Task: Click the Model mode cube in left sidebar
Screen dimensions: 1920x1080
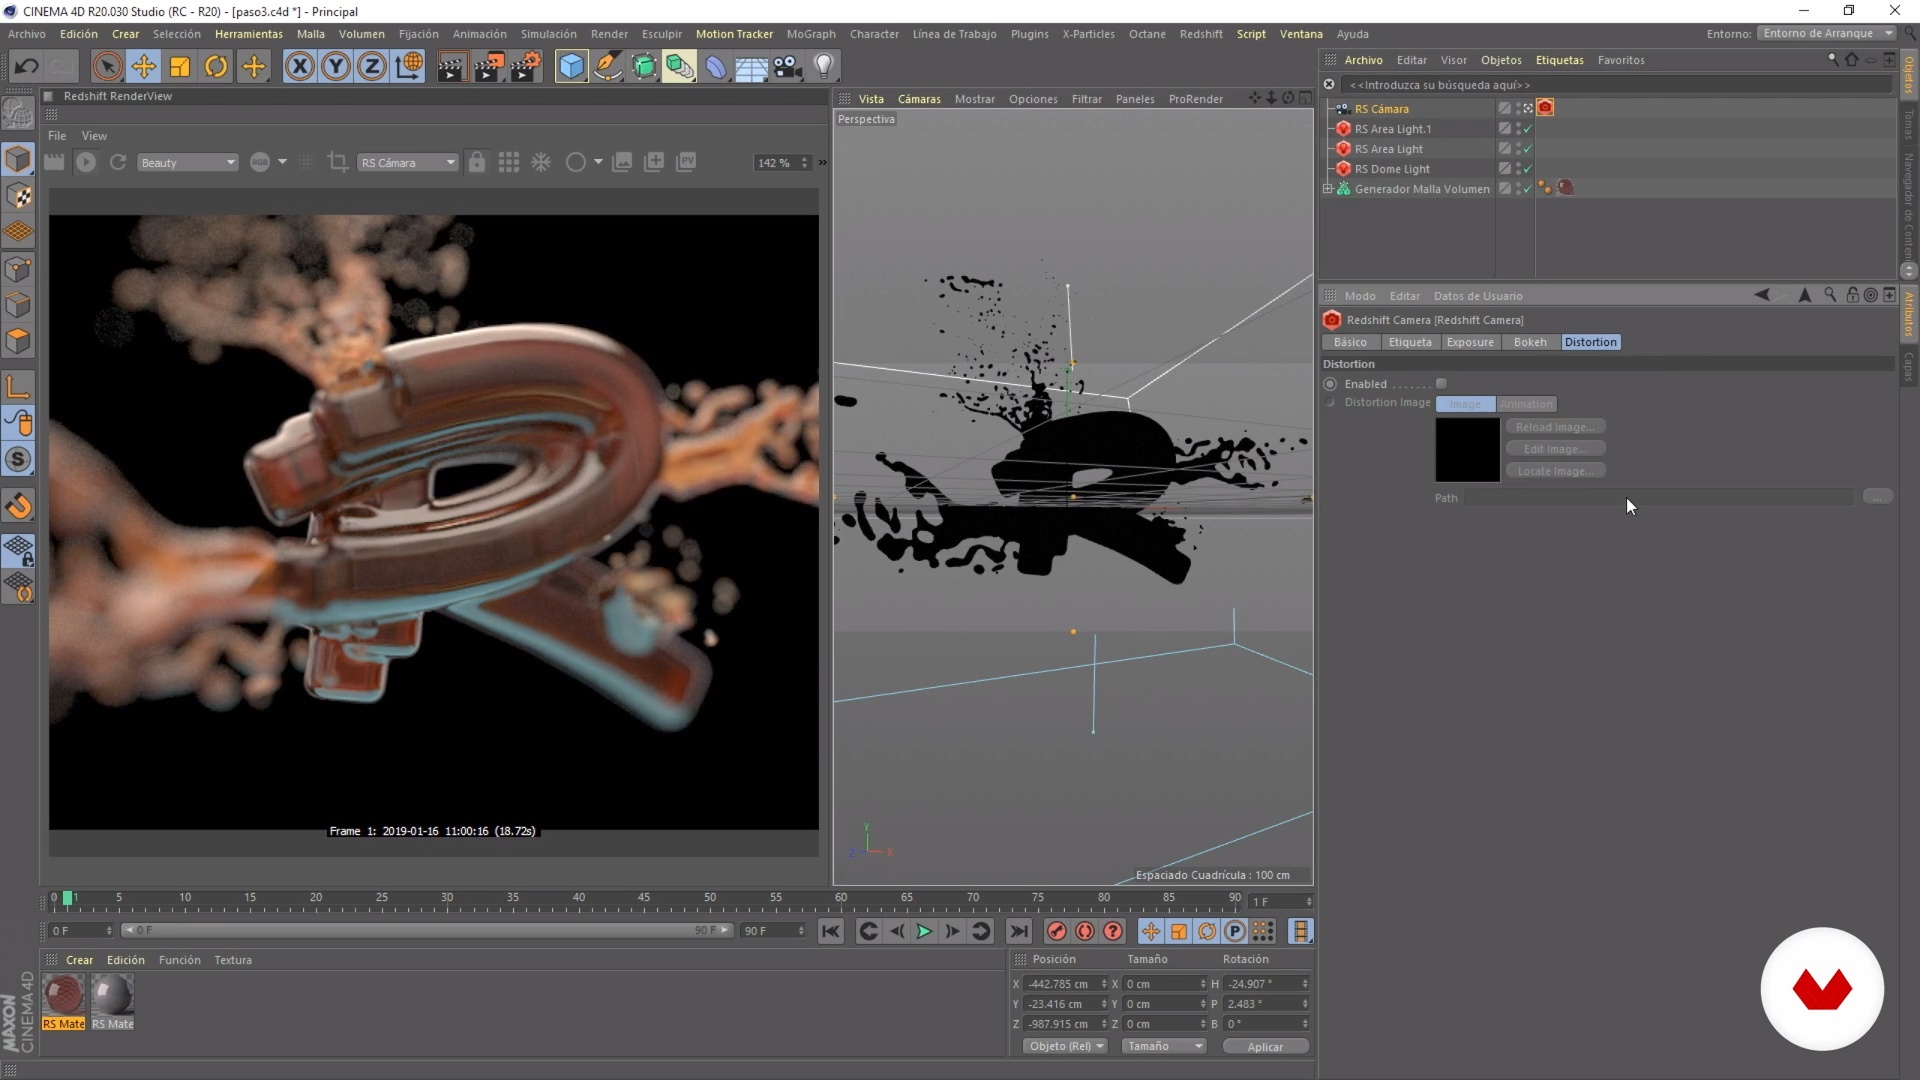Action: 18,159
